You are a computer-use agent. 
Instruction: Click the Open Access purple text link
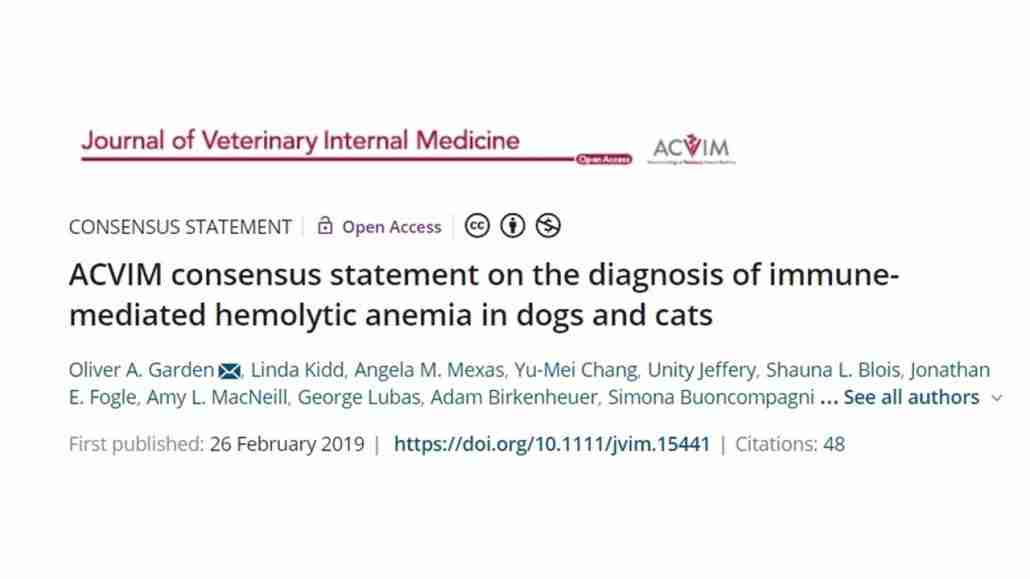click(392, 227)
